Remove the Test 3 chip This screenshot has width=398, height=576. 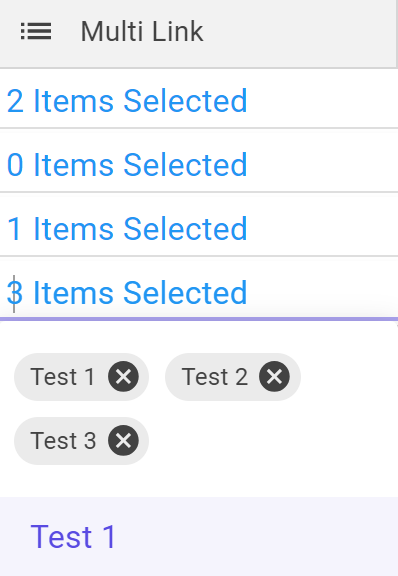(x=123, y=440)
